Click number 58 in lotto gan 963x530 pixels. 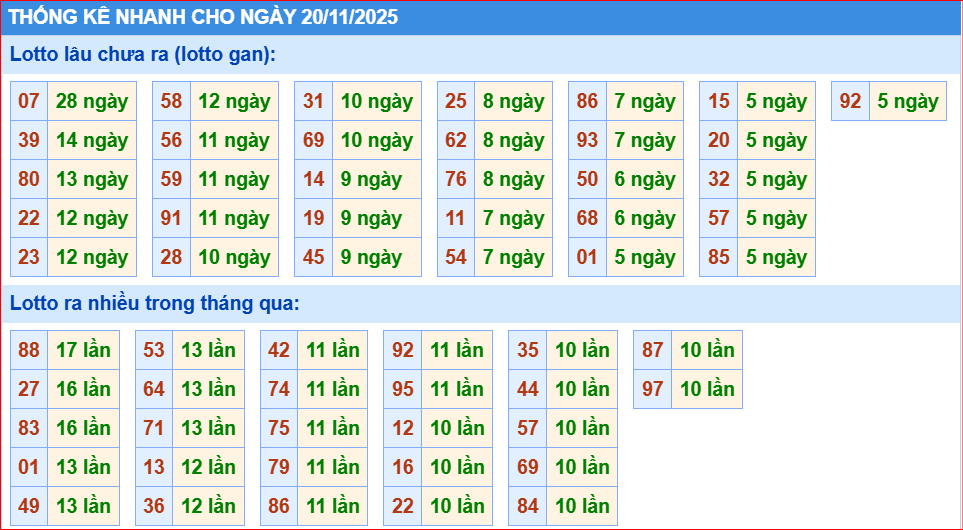(x=171, y=101)
